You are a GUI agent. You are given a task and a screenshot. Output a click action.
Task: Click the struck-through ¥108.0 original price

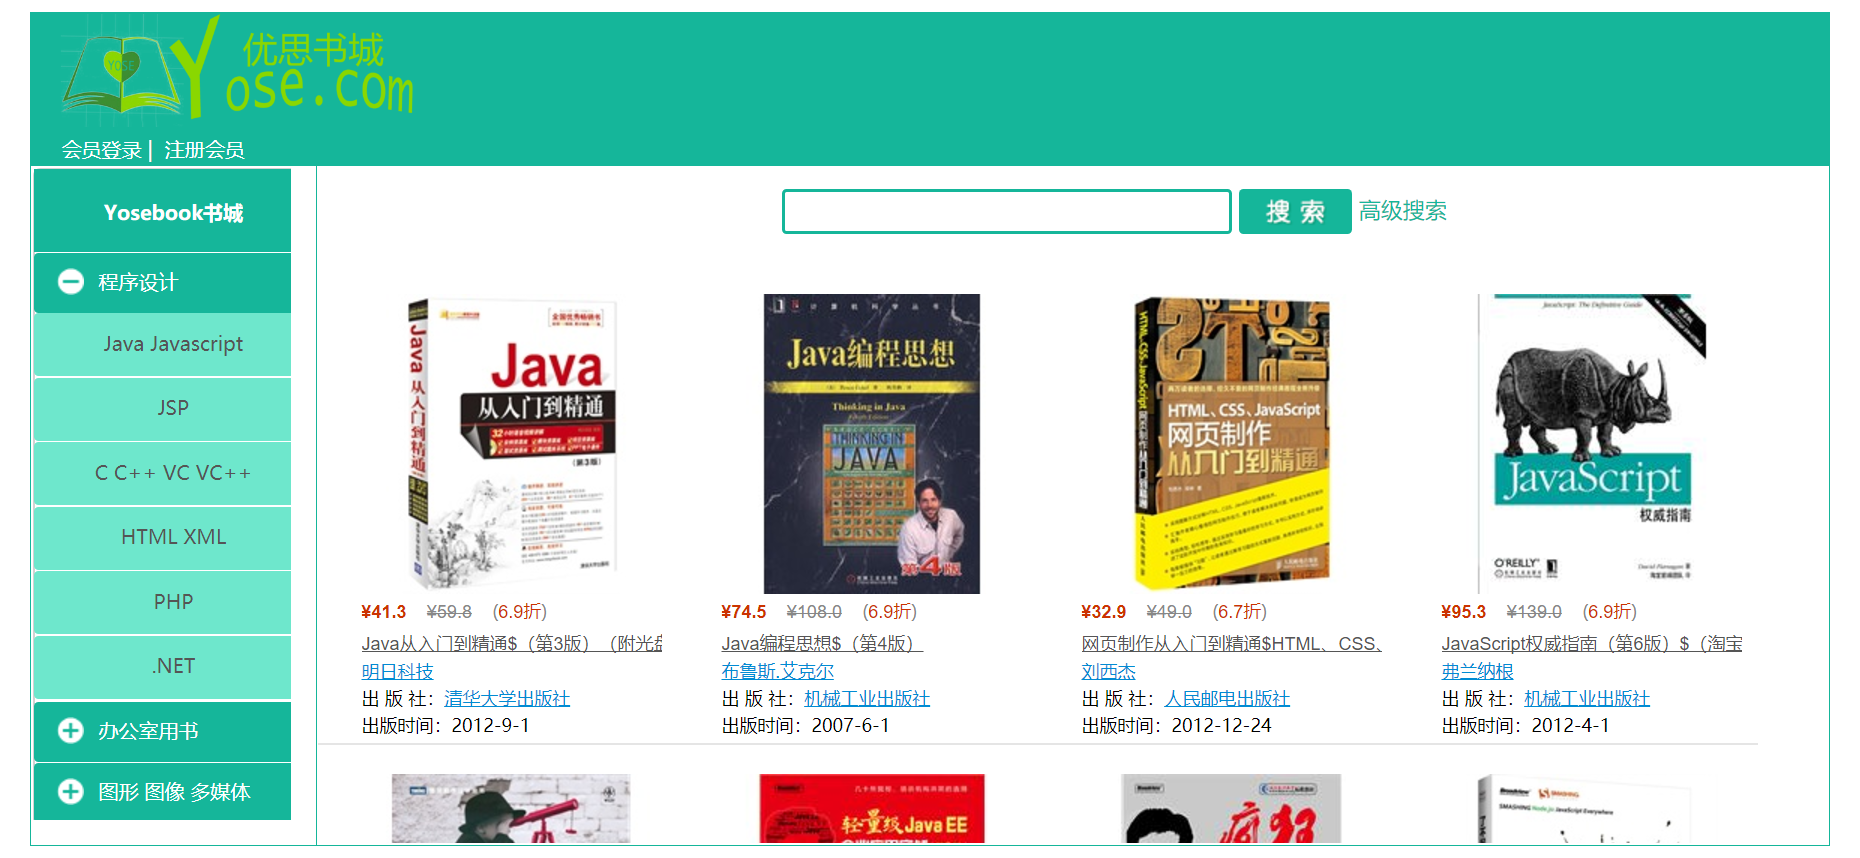tap(814, 612)
